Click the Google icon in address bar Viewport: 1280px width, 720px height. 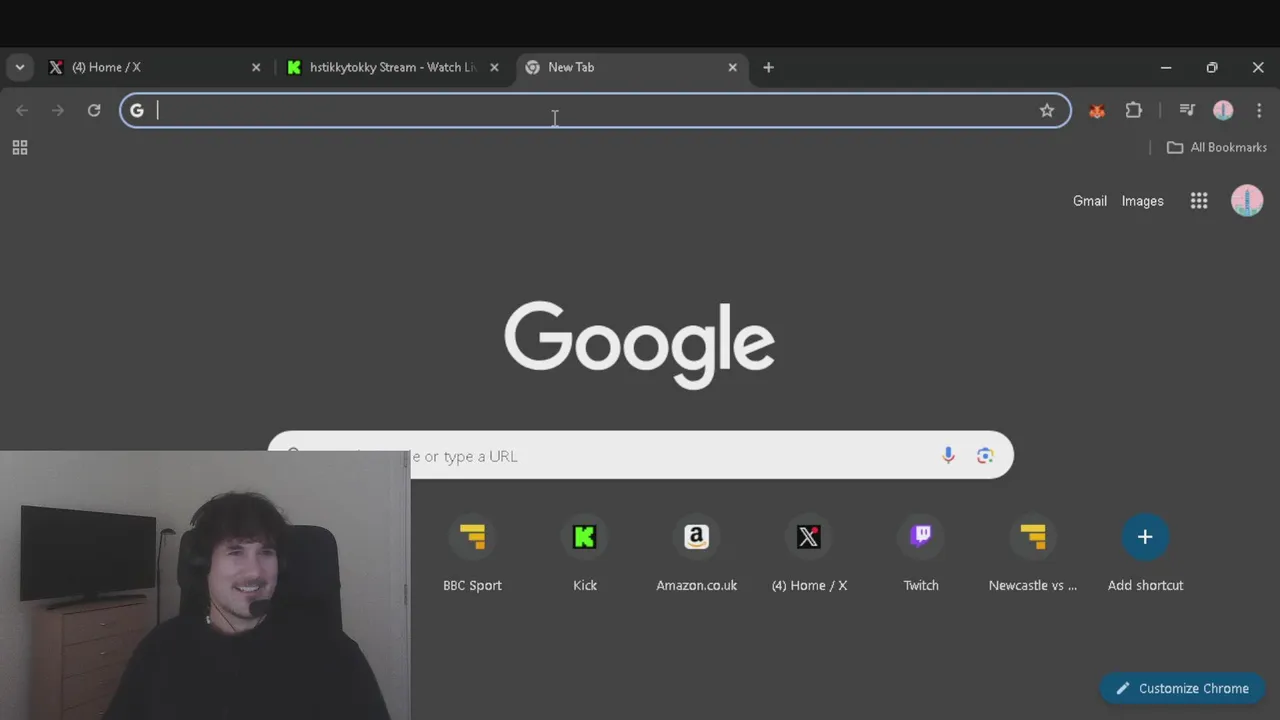point(137,110)
